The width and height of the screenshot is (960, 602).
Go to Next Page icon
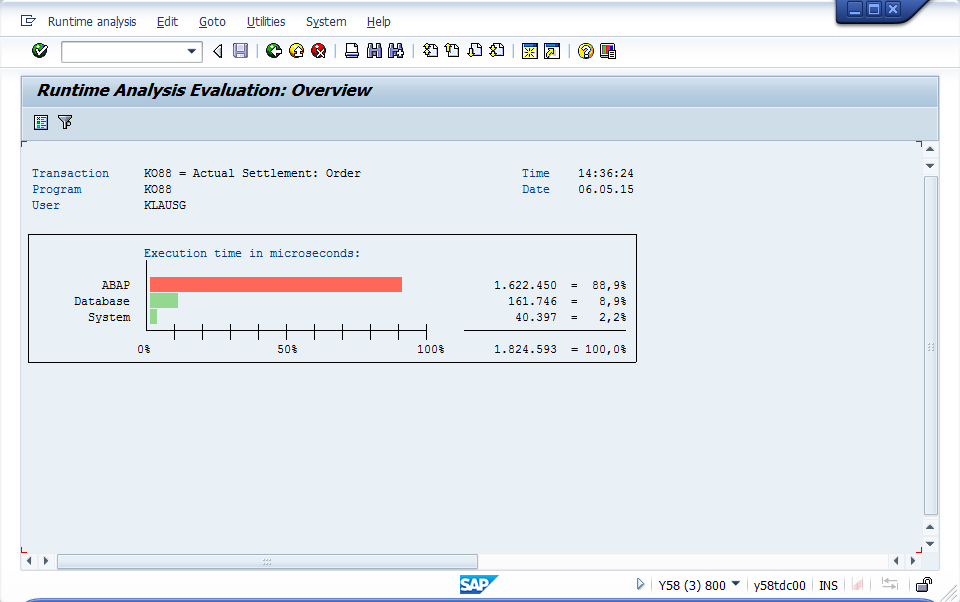474,51
